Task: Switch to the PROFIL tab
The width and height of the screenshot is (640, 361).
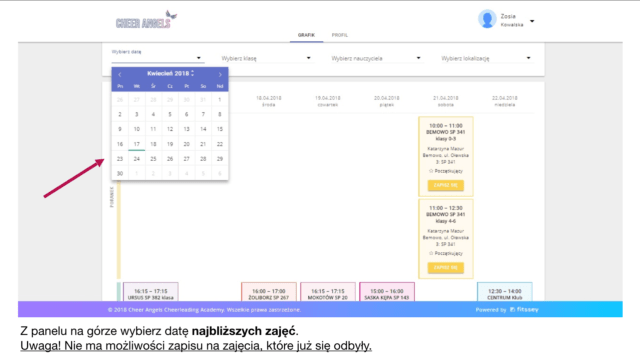Action: [340, 35]
